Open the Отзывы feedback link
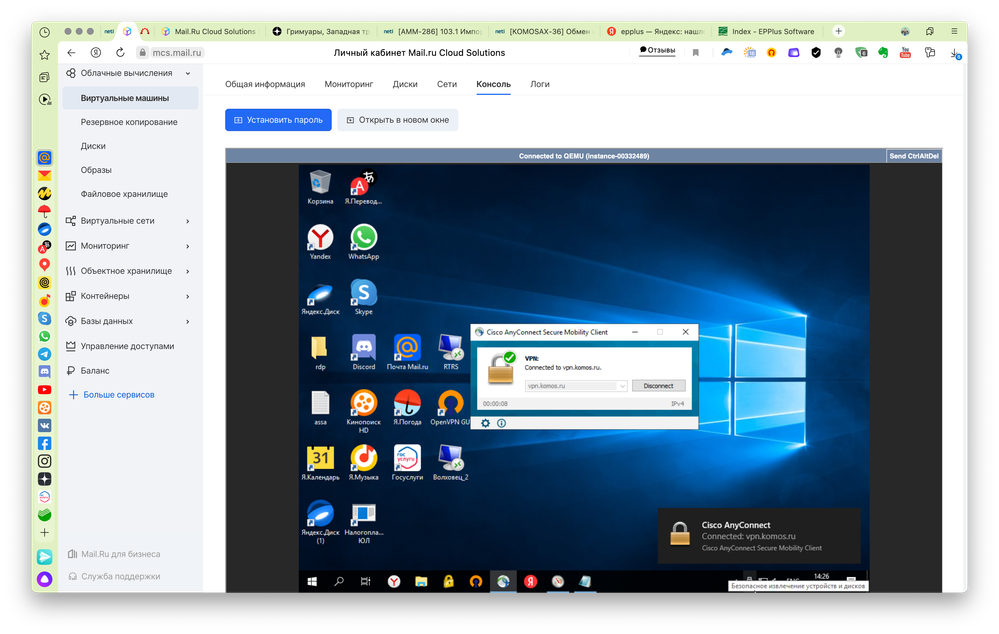Screen dimensions: 999x634 [657, 50]
